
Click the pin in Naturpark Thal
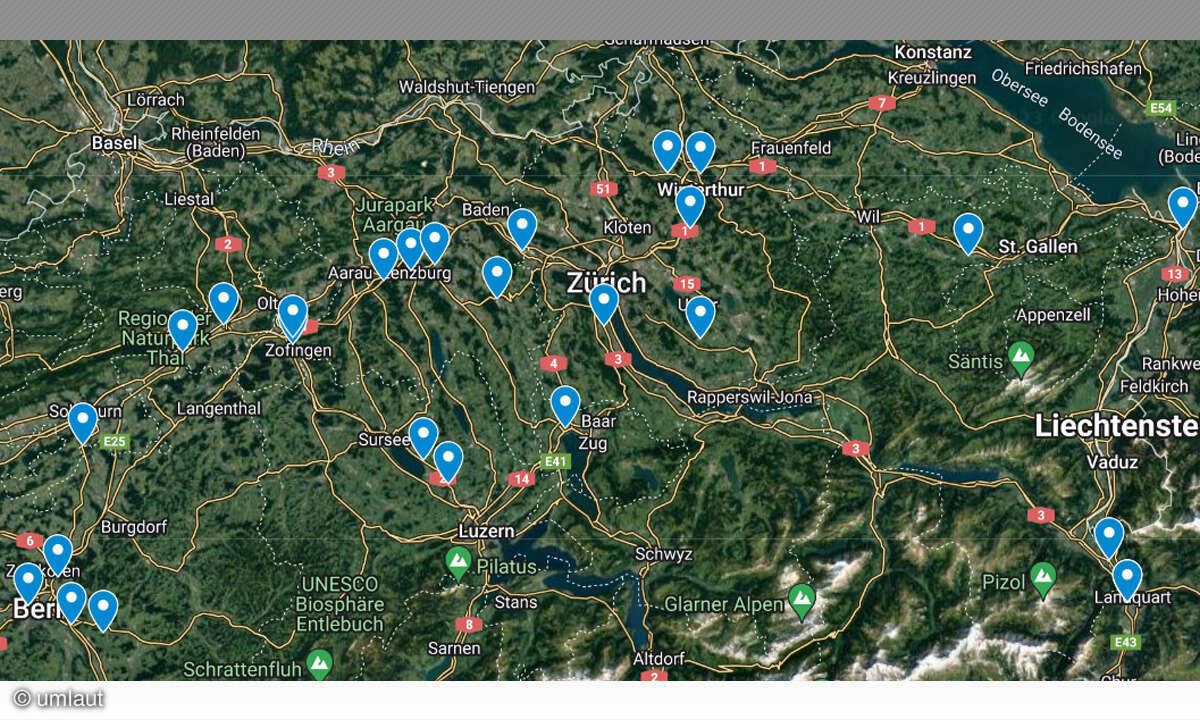click(x=182, y=329)
